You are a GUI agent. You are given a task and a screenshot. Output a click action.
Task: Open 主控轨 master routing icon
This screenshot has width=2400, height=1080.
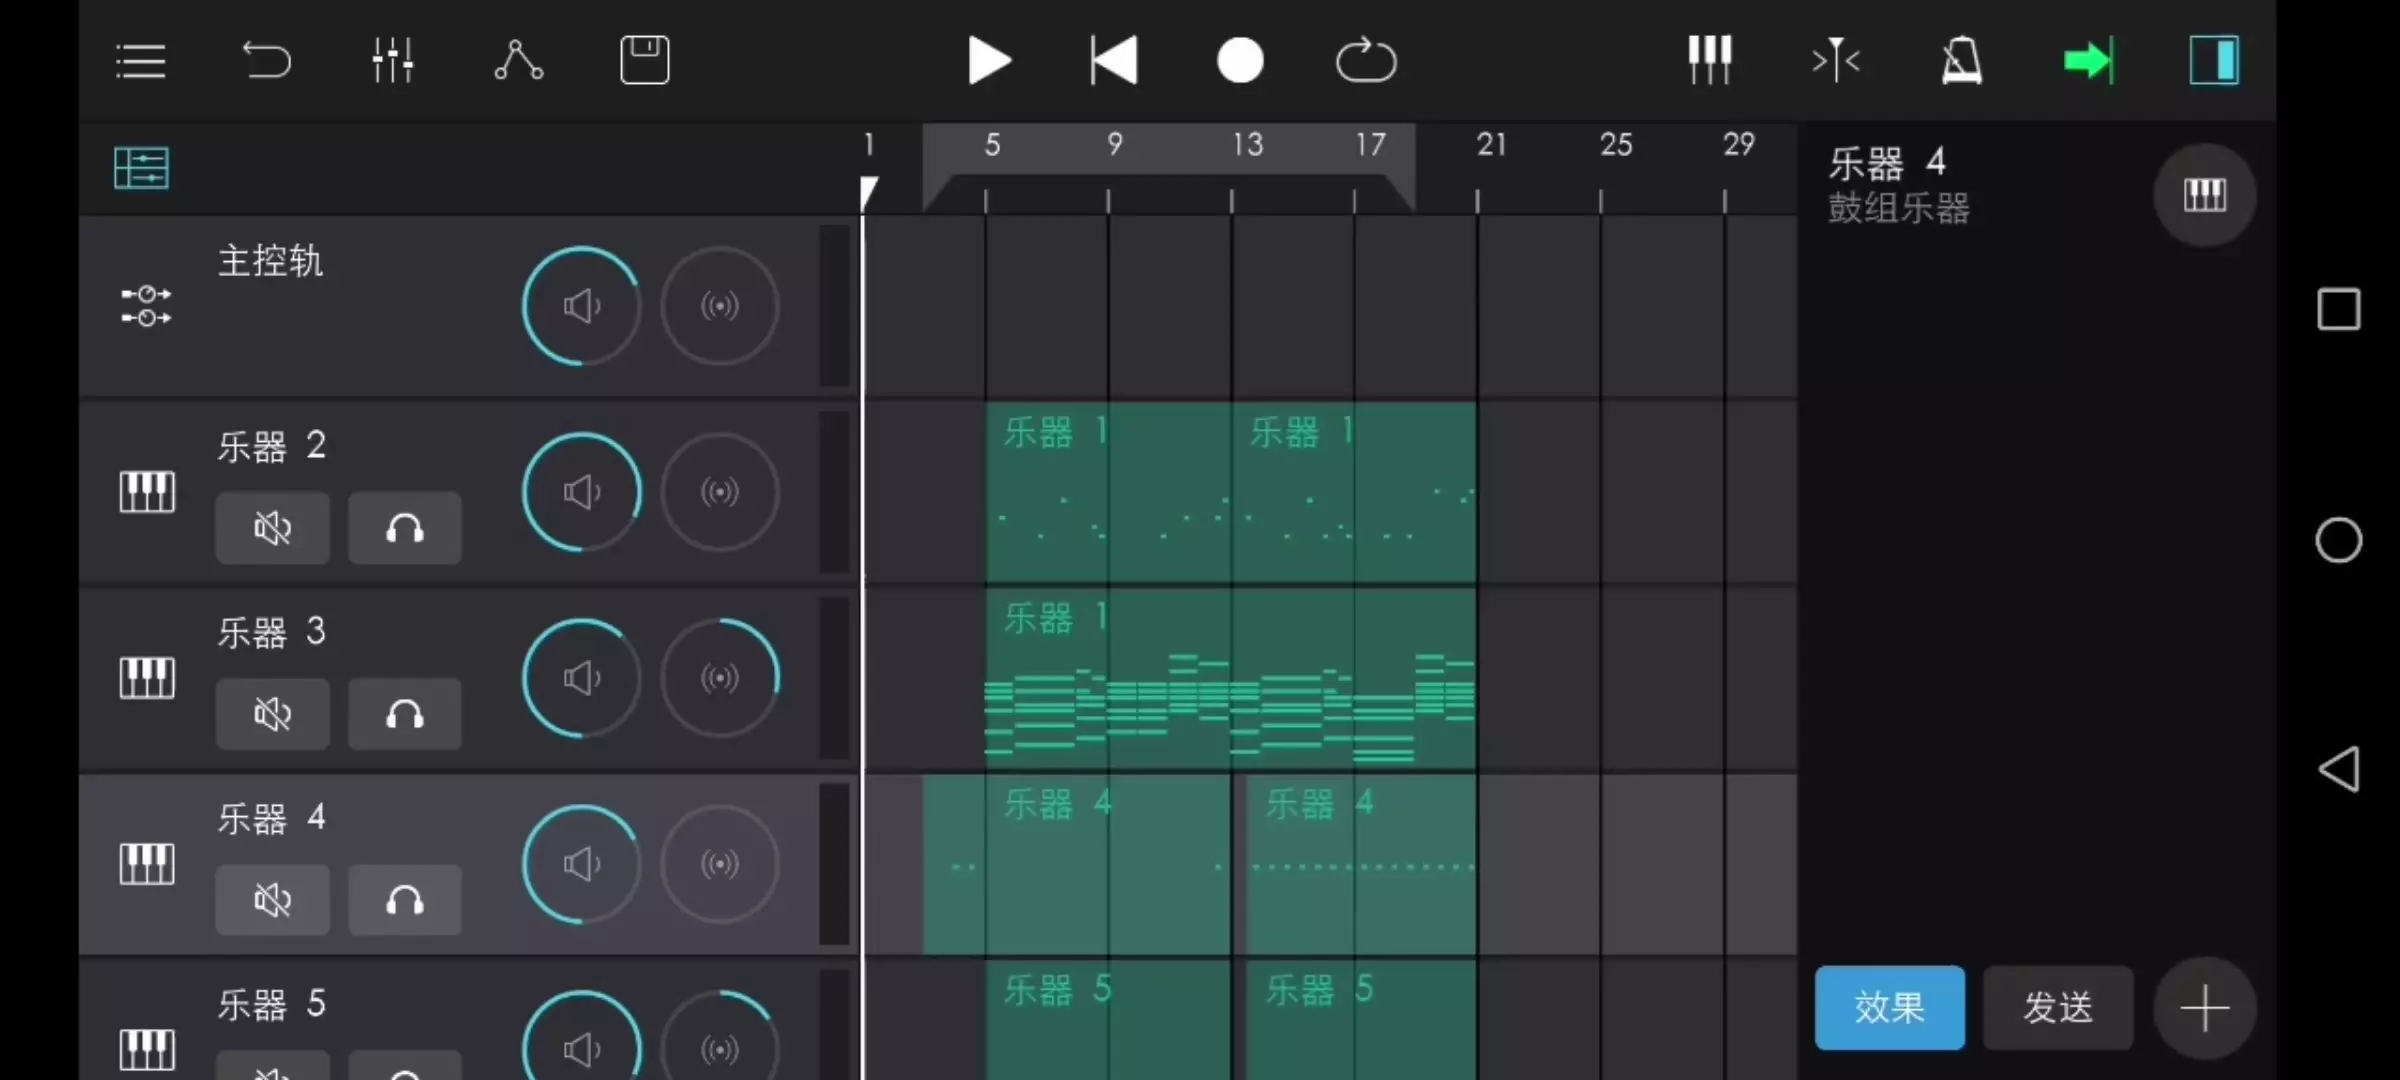click(x=146, y=306)
